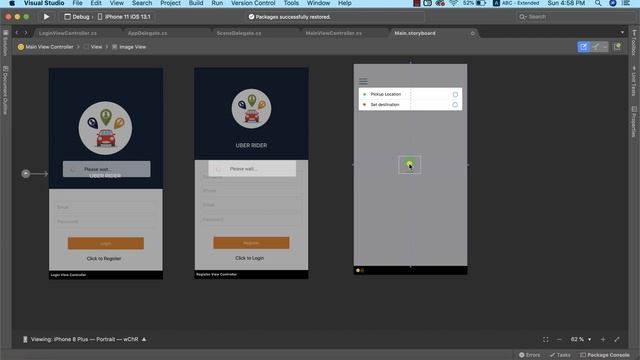Switch to AppDelegate.cs tab
The height and width of the screenshot is (360, 640).
point(147,33)
